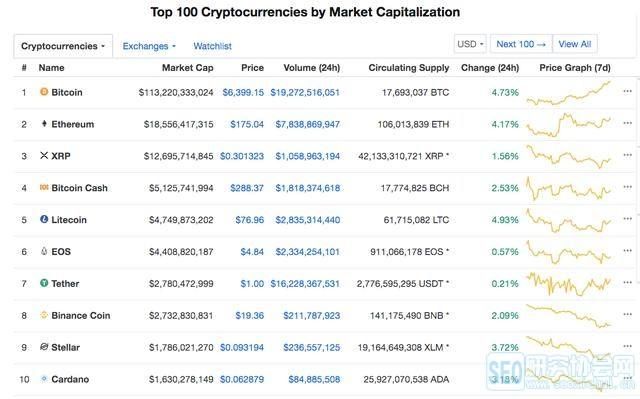Click the View All button
Screen dimensions: 640x399
click(x=575, y=44)
